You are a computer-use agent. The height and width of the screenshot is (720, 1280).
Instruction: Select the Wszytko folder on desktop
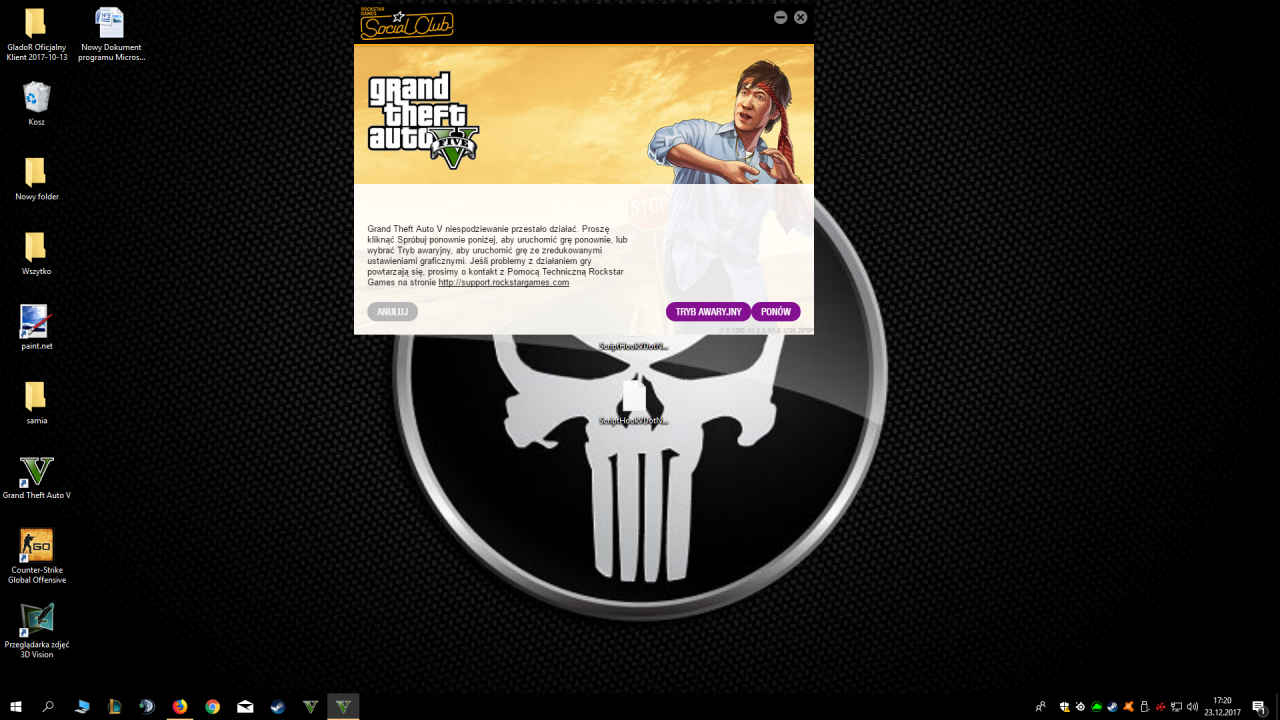pos(36,254)
